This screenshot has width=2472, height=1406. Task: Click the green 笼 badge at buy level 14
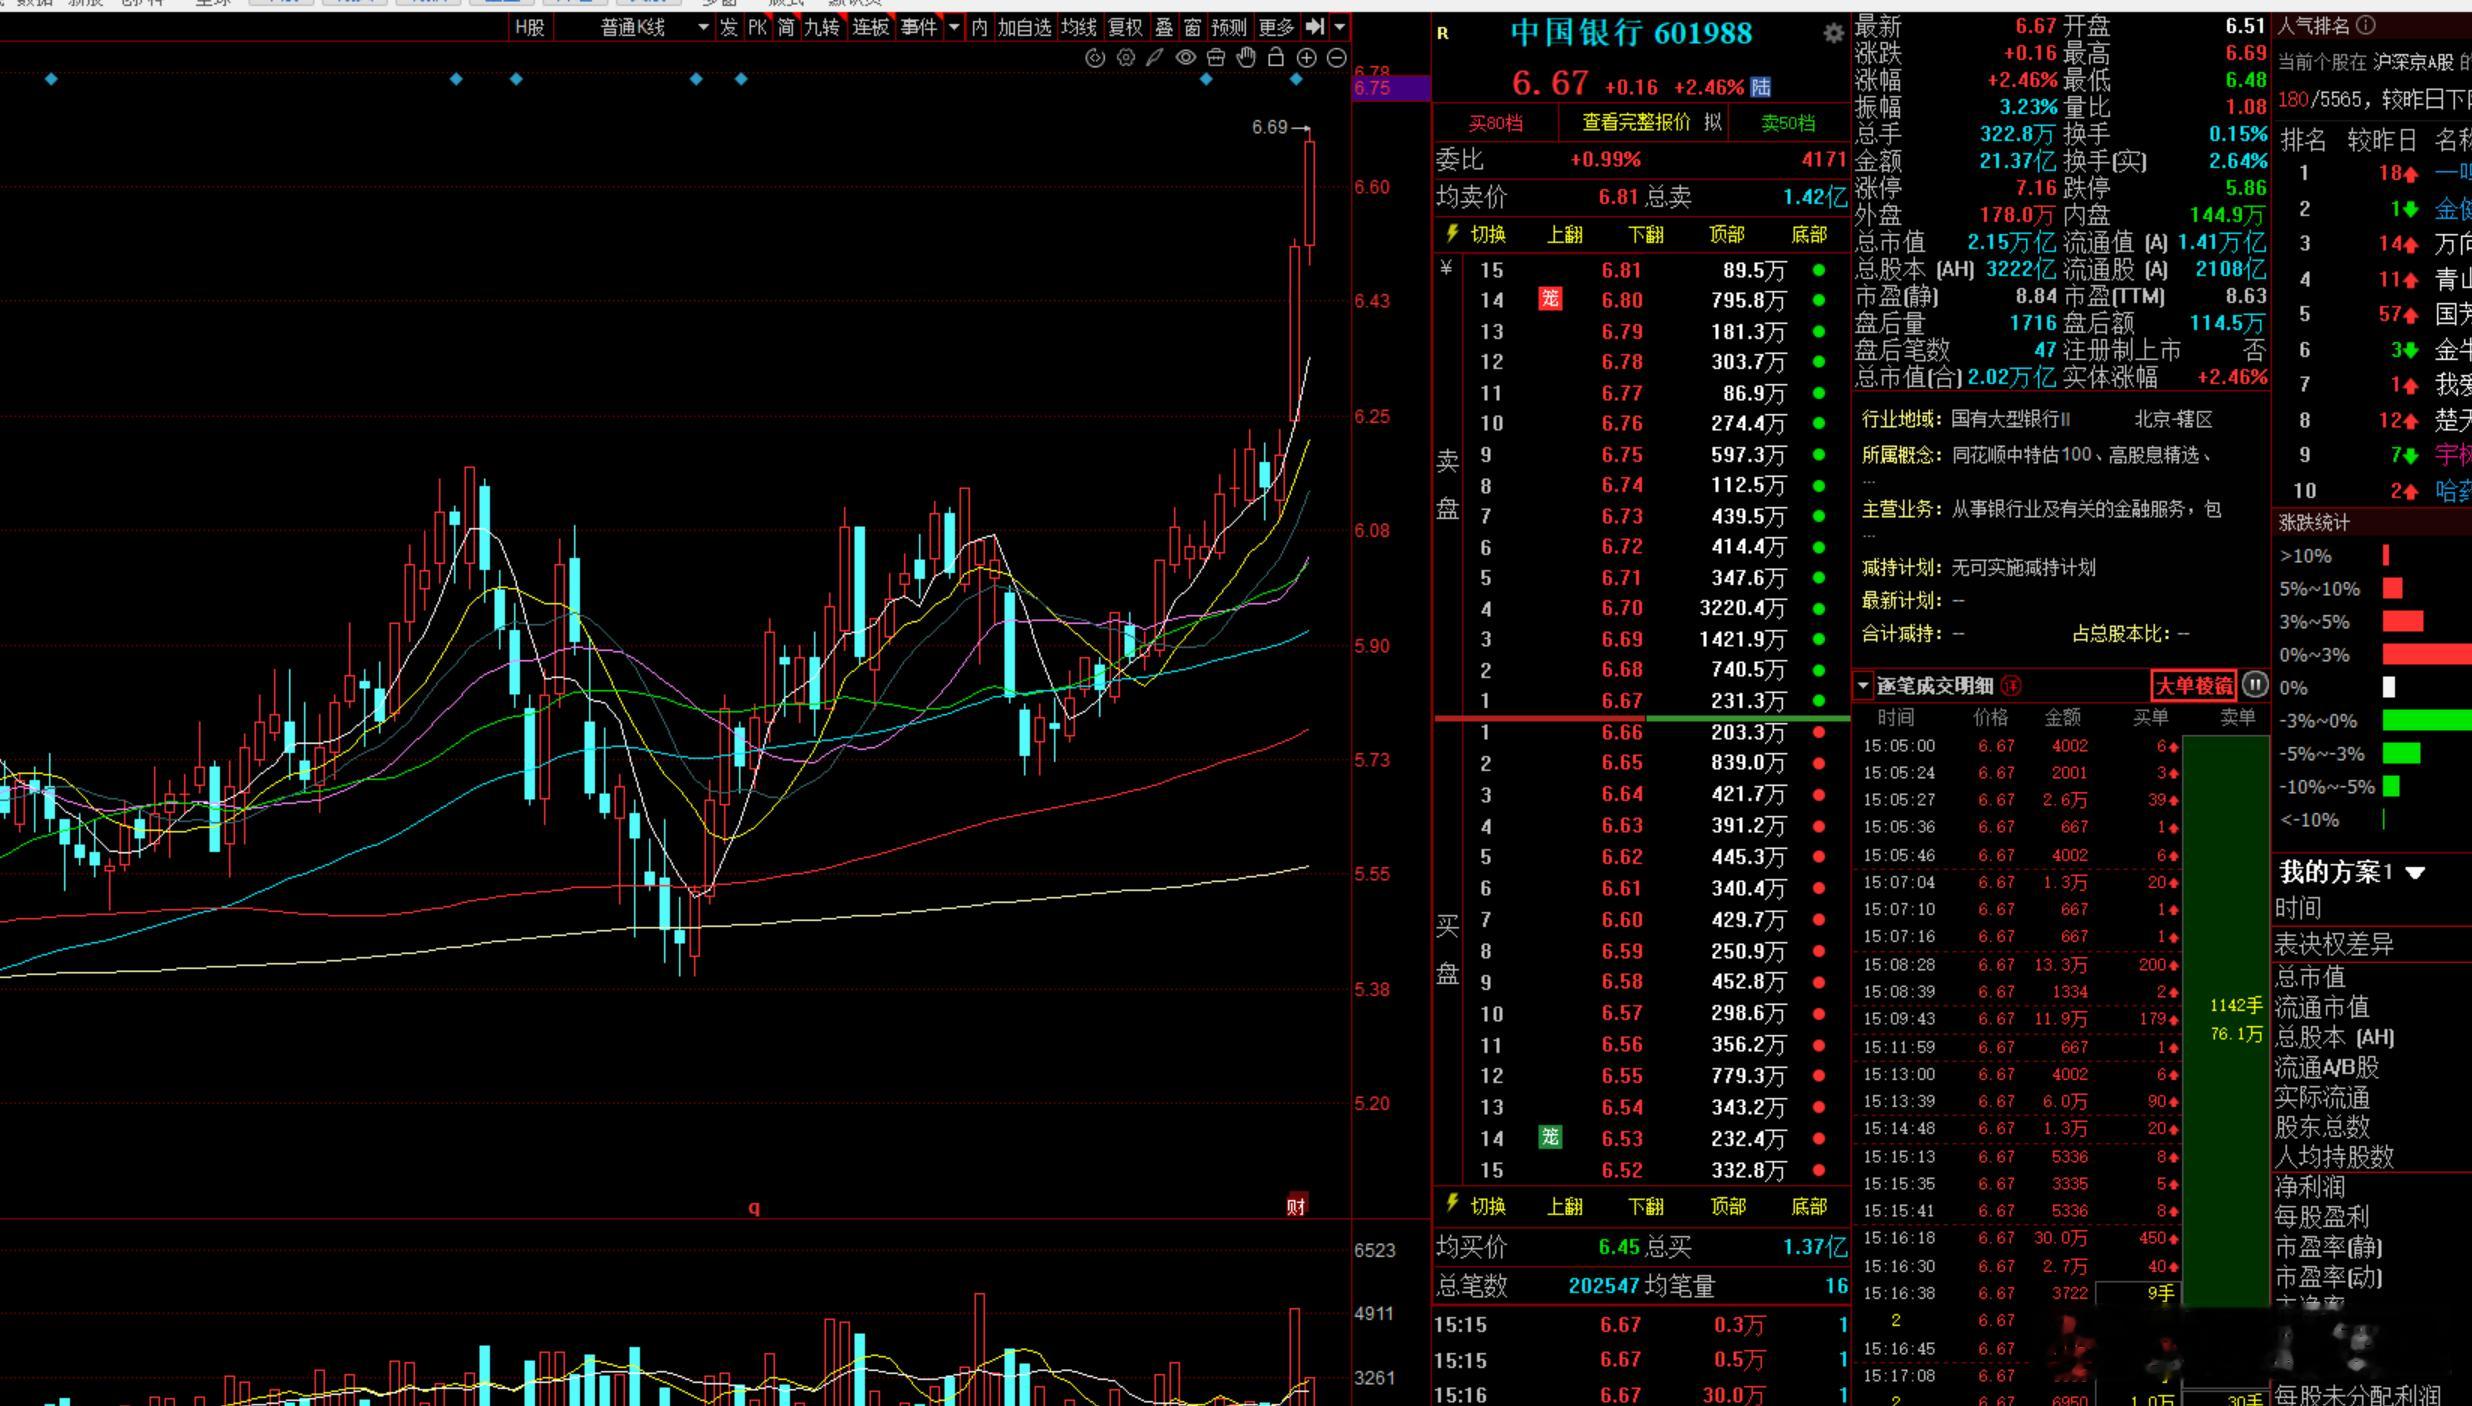click(x=1550, y=1137)
